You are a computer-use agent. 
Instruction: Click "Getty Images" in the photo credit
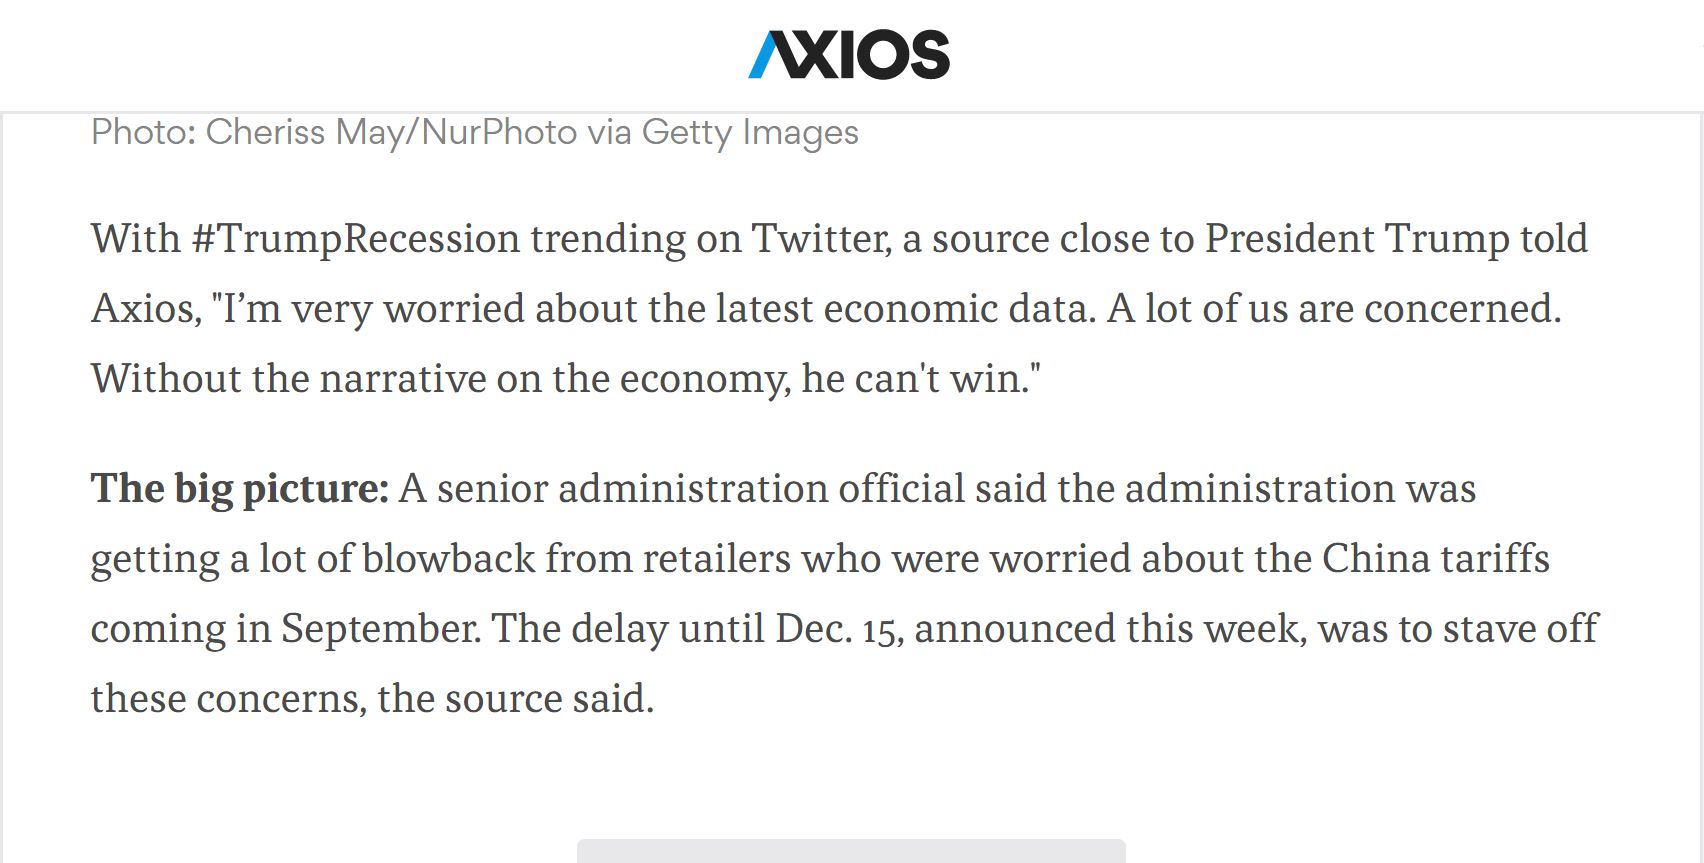pyautogui.click(x=750, y=133)
